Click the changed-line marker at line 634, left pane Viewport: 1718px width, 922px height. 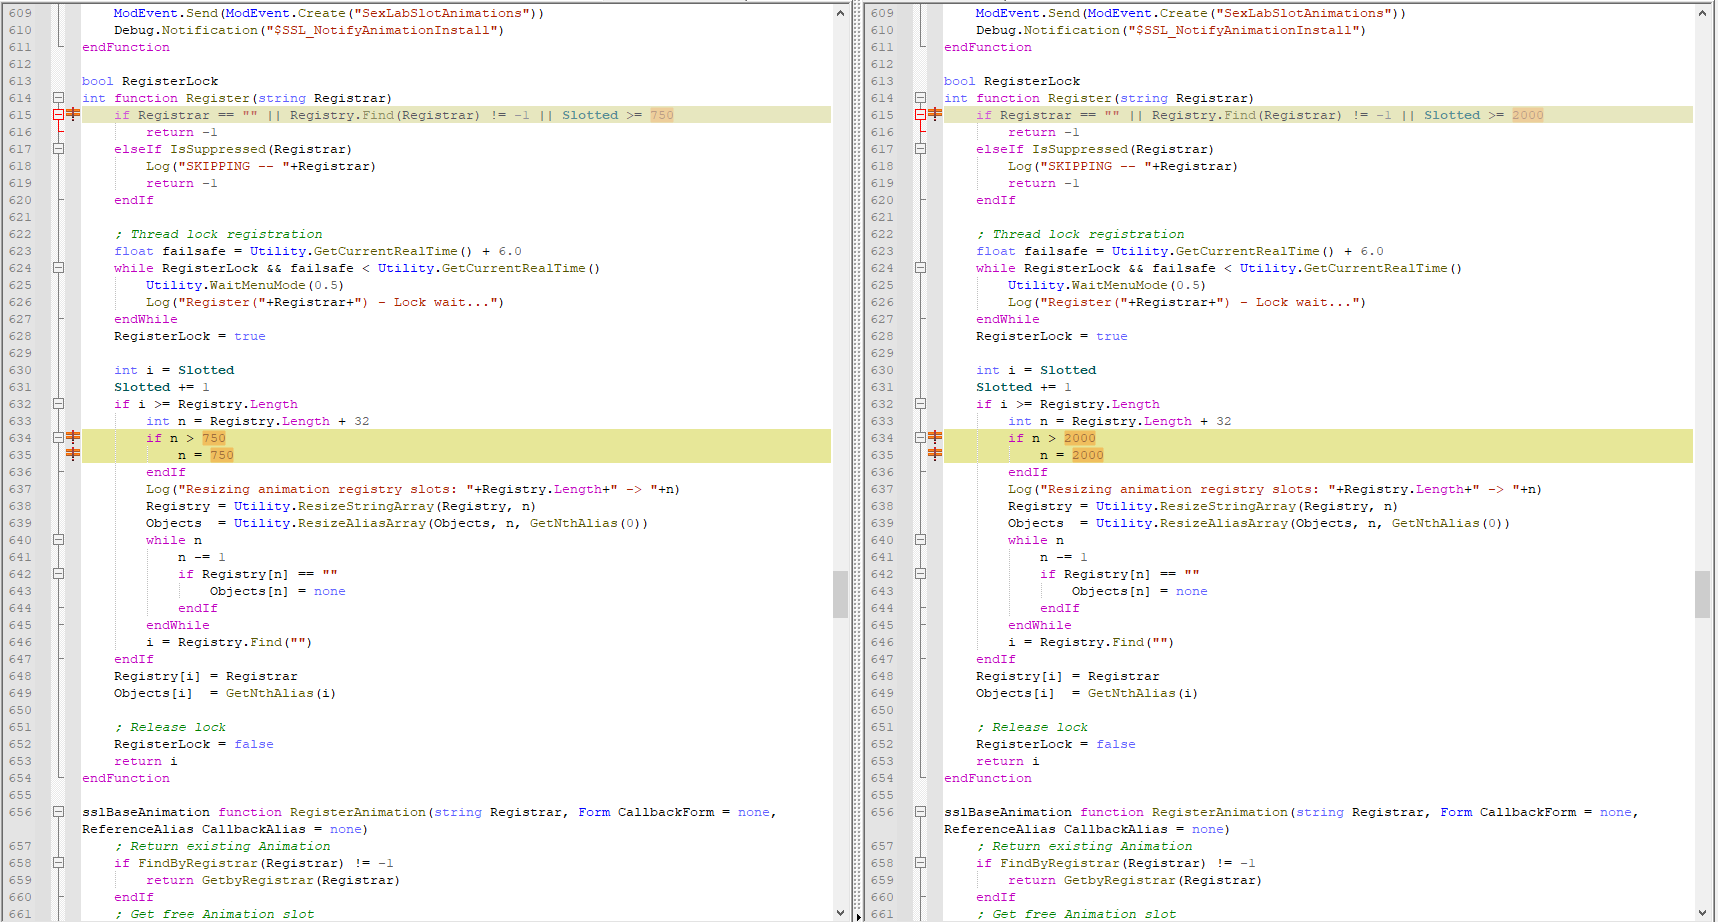point(73,437)
